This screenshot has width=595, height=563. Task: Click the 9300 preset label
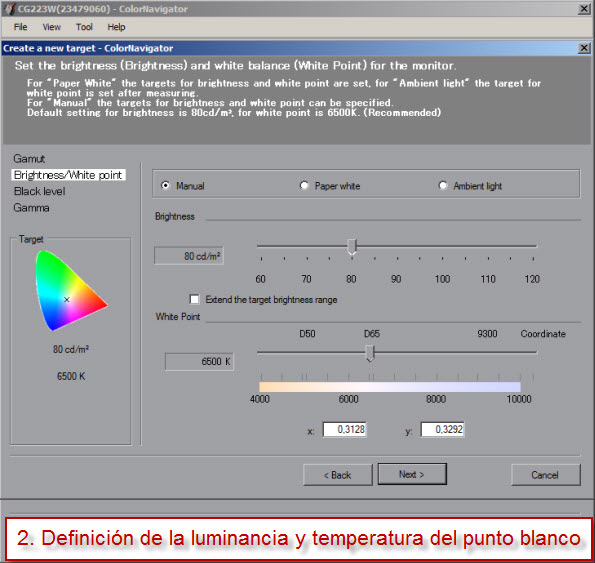click(487, 334)
